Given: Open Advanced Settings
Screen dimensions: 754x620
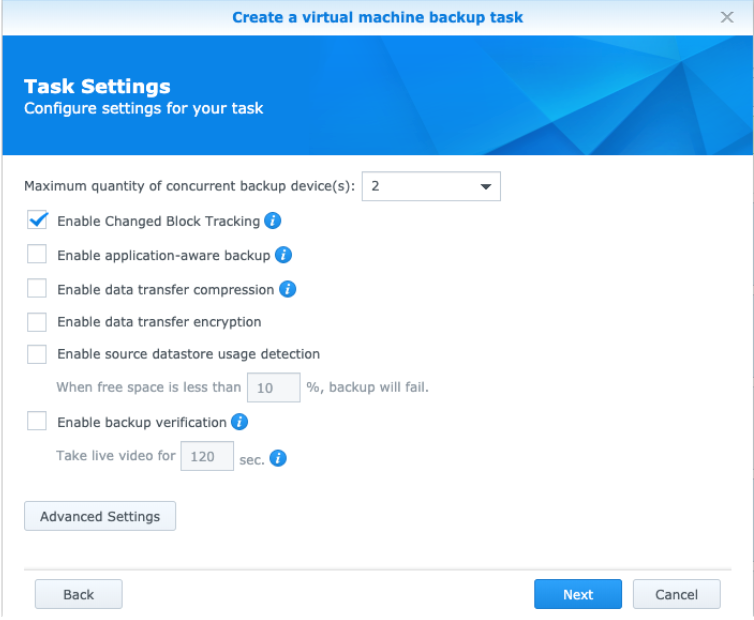Looking at the screenshot, I should coord(100,516).
